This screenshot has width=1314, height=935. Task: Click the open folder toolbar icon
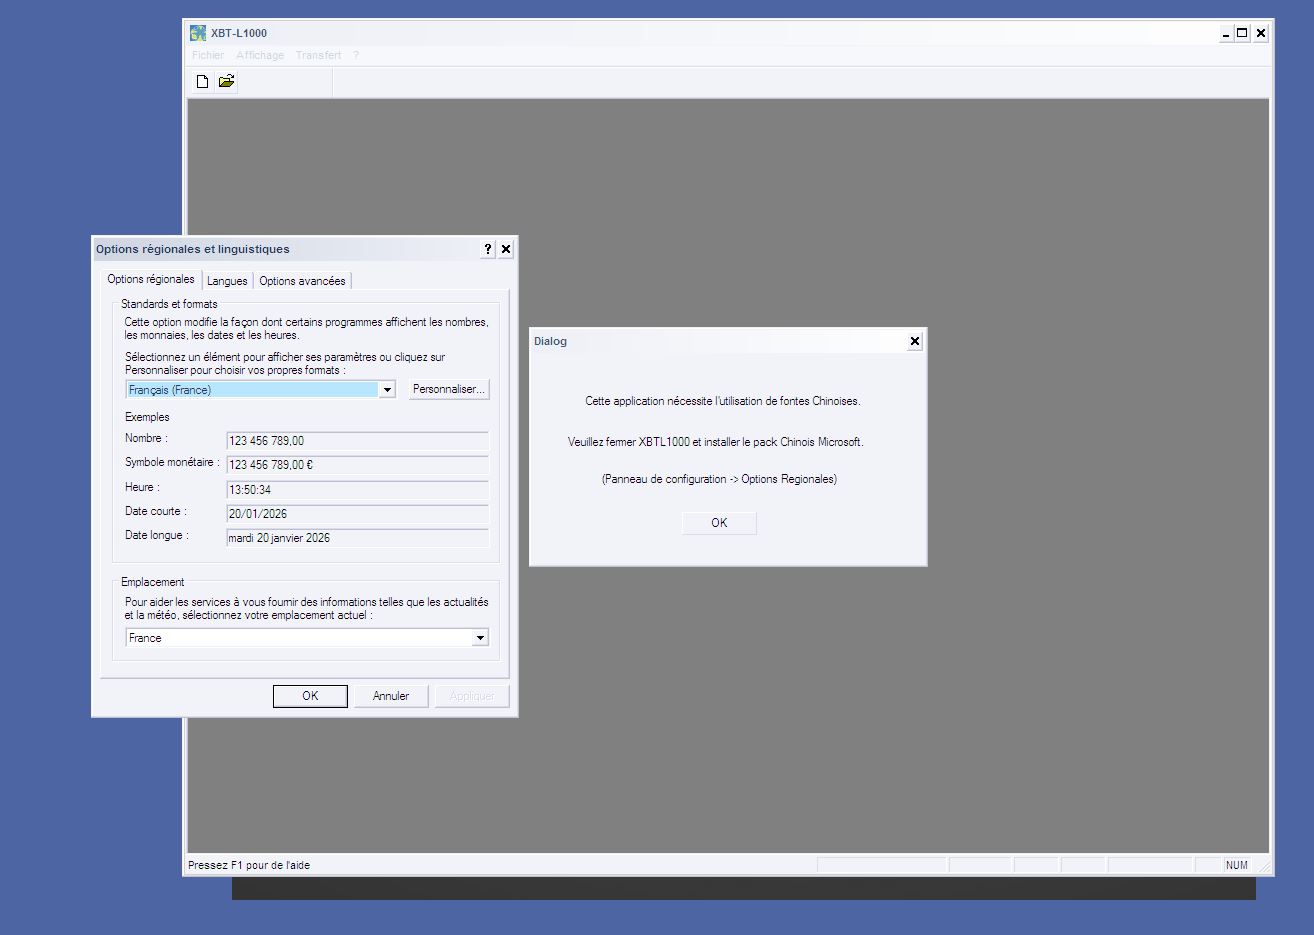226,82
